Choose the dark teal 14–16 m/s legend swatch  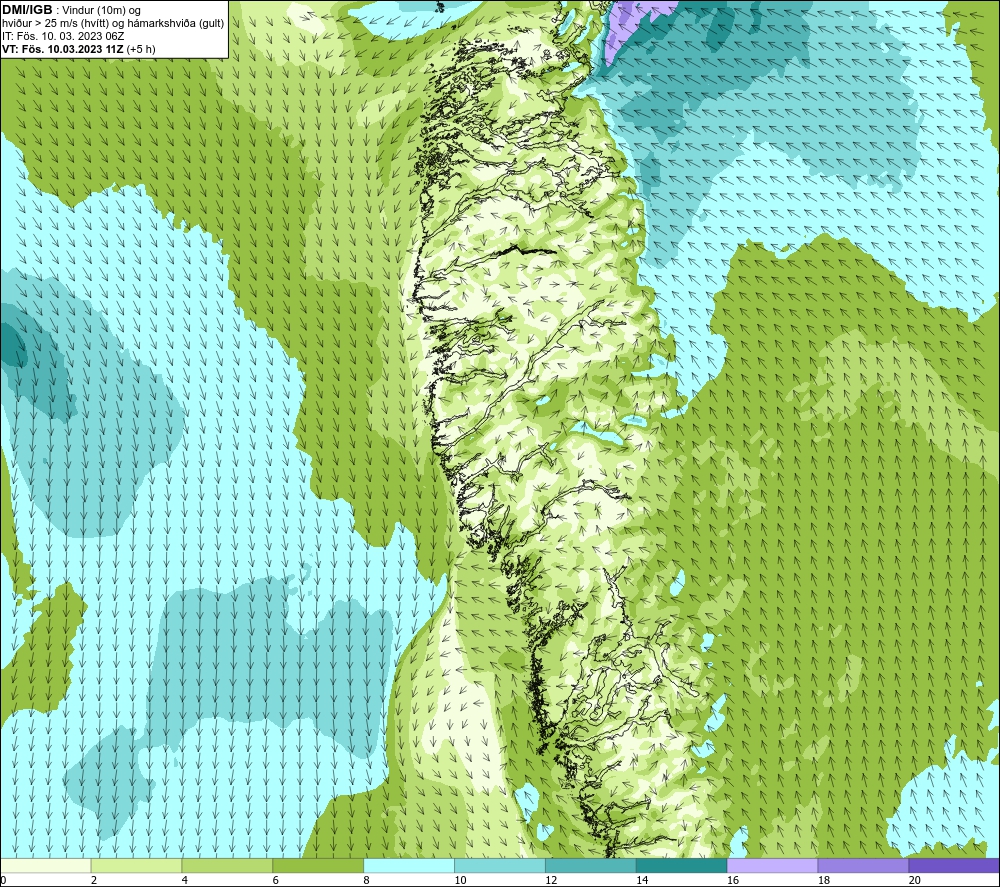coord(682,865)
